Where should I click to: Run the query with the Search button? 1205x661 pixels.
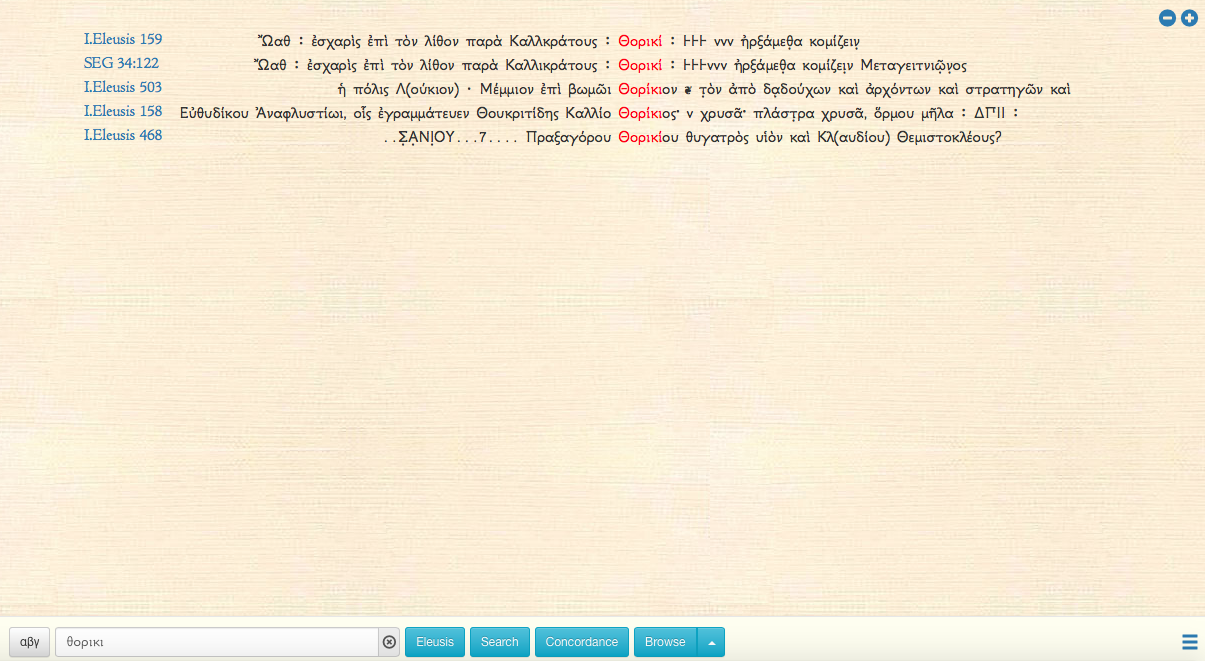tap(499, 642)
